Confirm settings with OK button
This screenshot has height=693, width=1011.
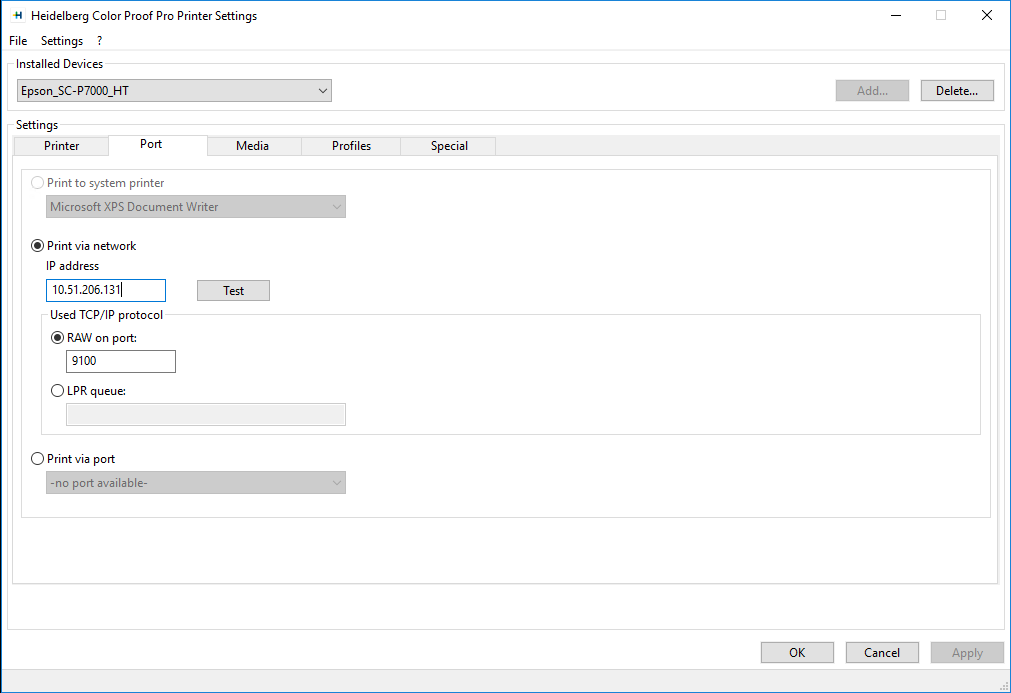(797, 652)
